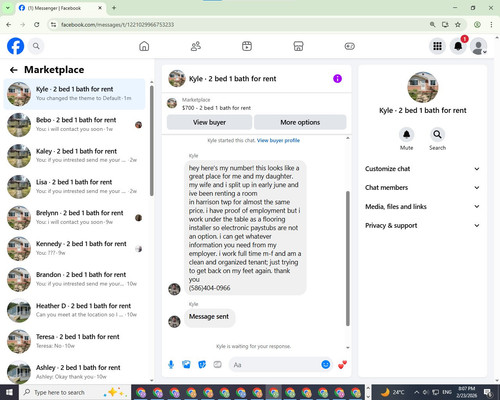Reload the page
Screen dimensions: 500x400
pyautogui.click(x=37, y=25)
